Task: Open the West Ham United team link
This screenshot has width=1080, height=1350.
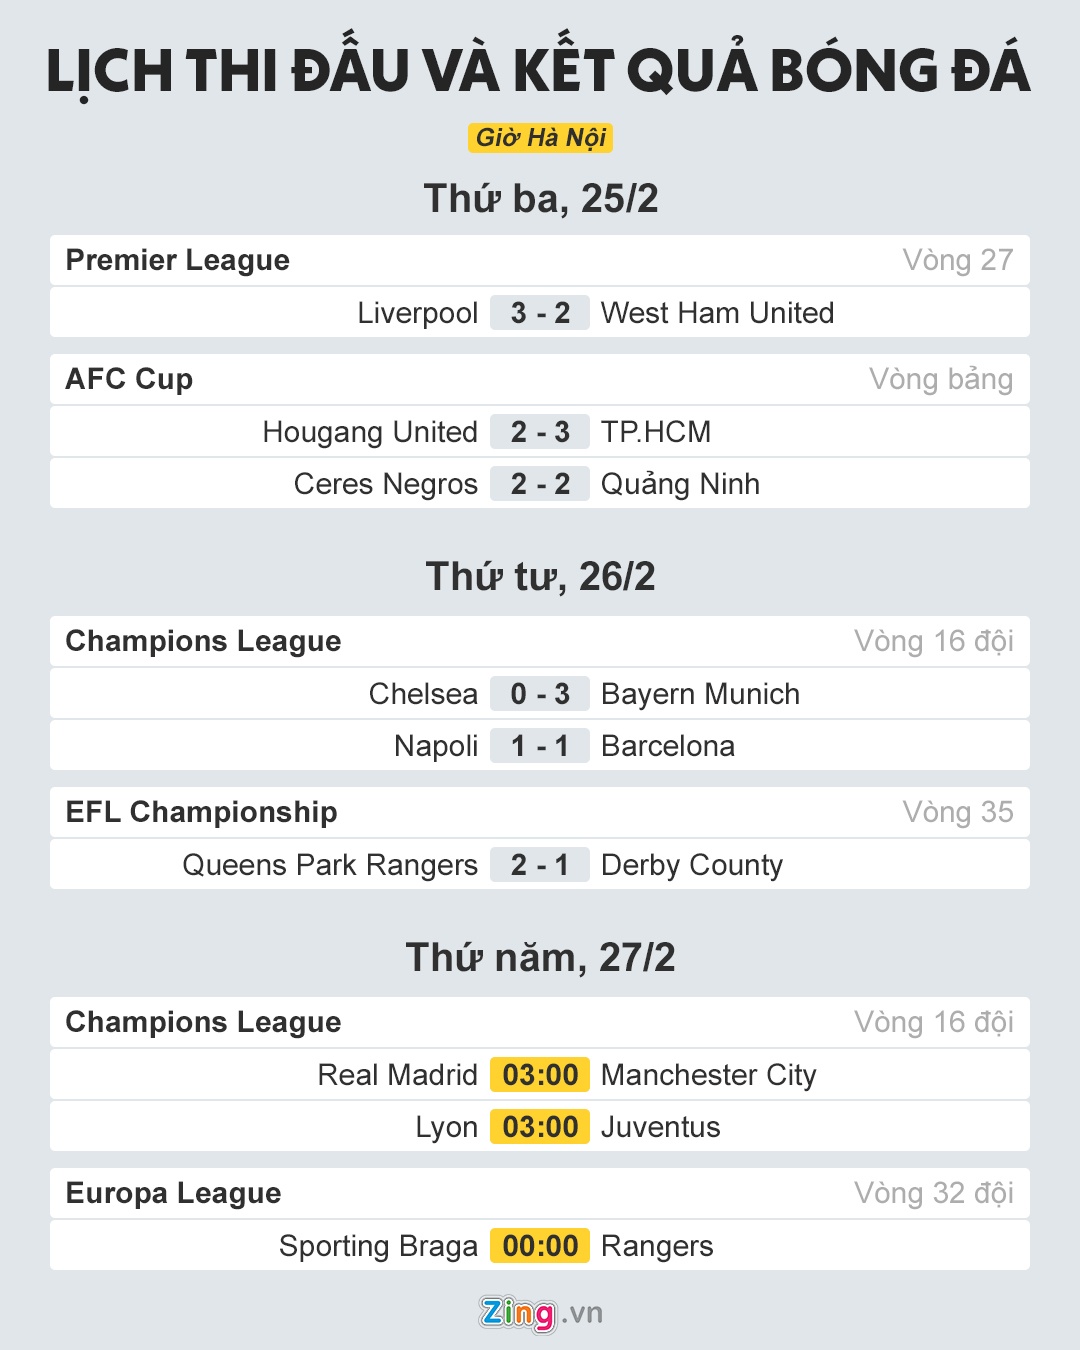Action: [x=717, y=313]
